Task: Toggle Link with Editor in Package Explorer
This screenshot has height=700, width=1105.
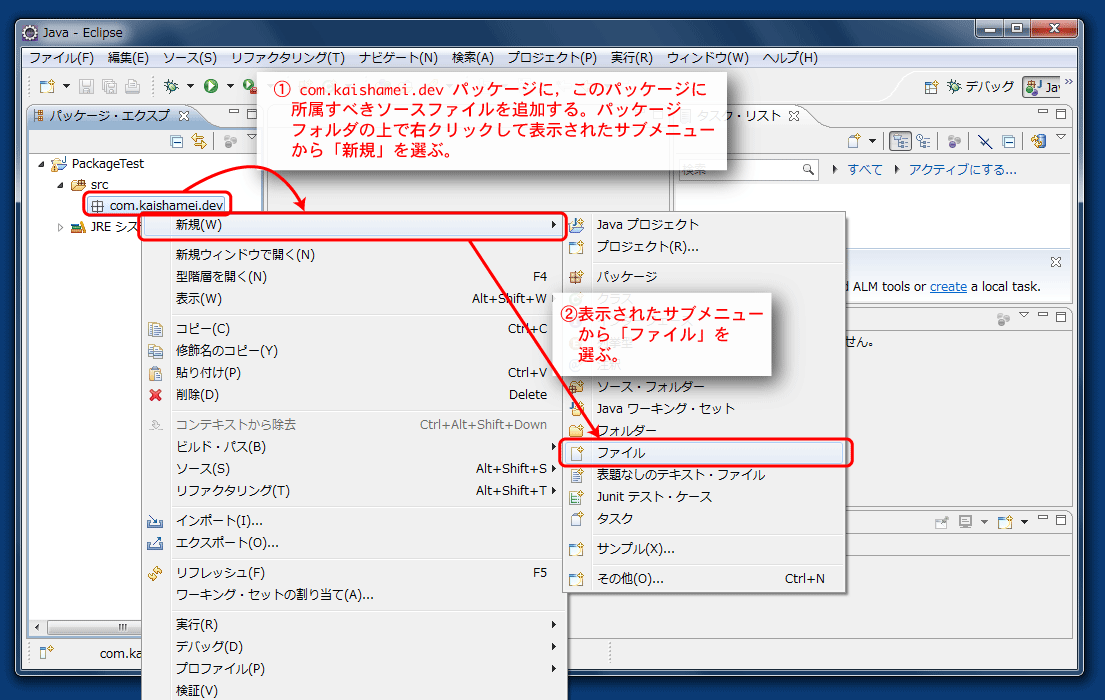Action: click(199, 142)
